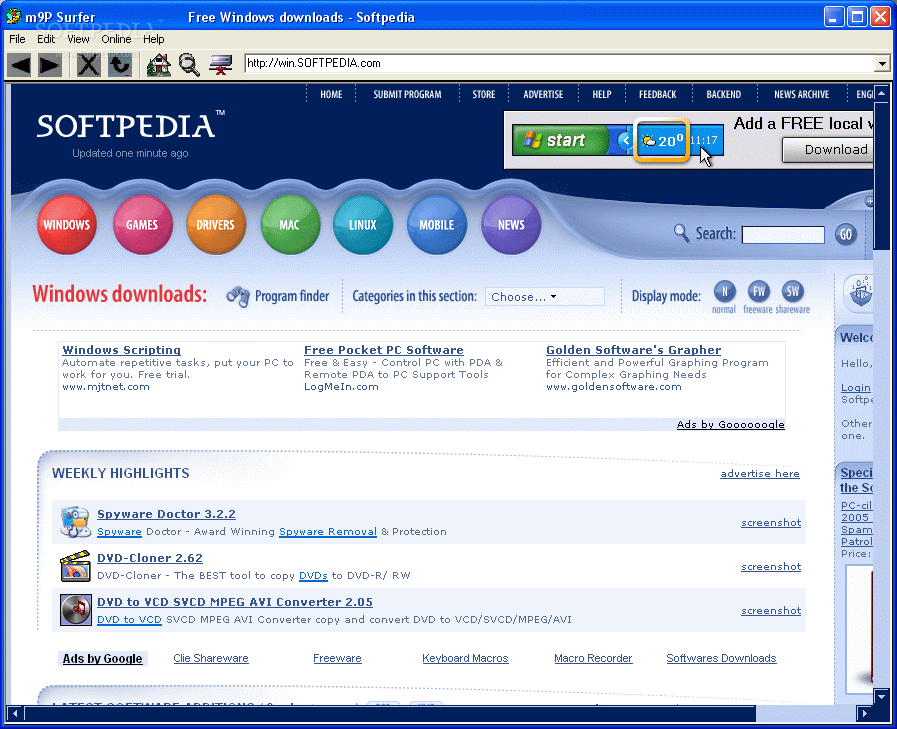Open the pink GAMES category bubble
Viewport: 897px width, 729px height.
pos(142,225)
